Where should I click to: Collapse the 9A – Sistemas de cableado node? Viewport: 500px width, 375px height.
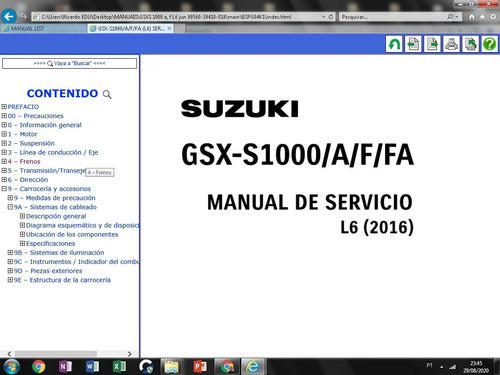pos(10,207)
